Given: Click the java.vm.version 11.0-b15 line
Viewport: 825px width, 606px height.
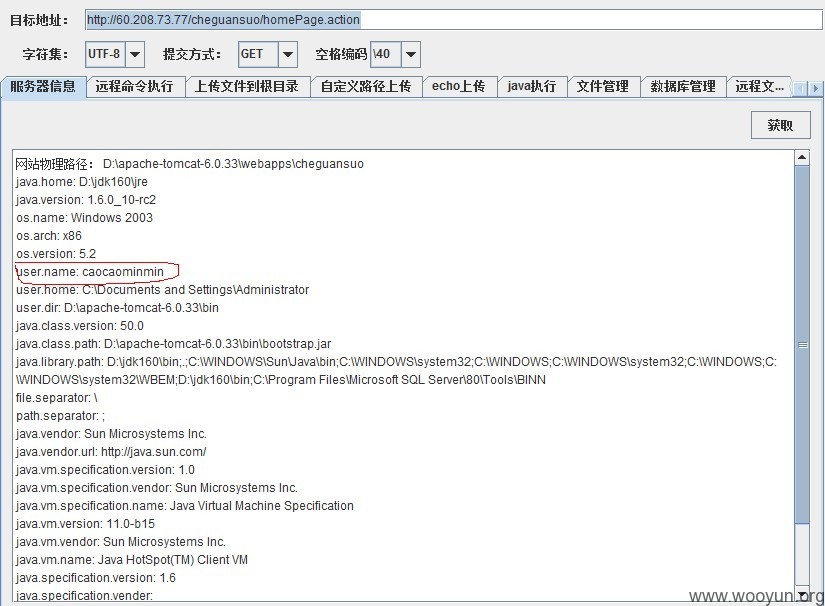Looking at the screenshot, I should click(85, 523).
